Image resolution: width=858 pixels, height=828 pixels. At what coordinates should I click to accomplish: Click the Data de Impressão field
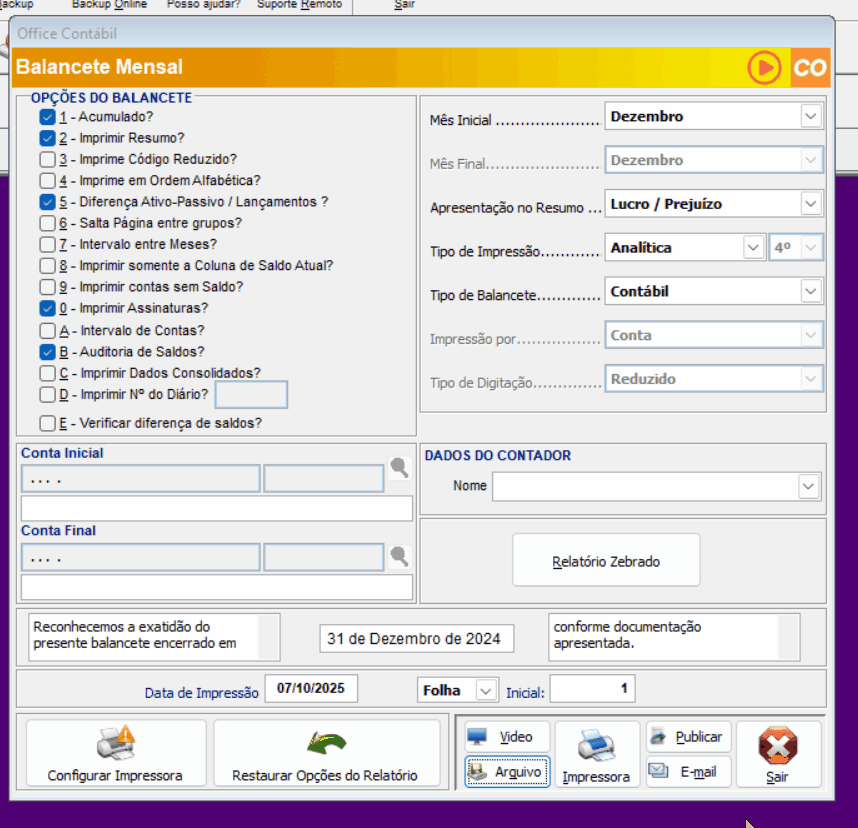click(x=310, y=689)
